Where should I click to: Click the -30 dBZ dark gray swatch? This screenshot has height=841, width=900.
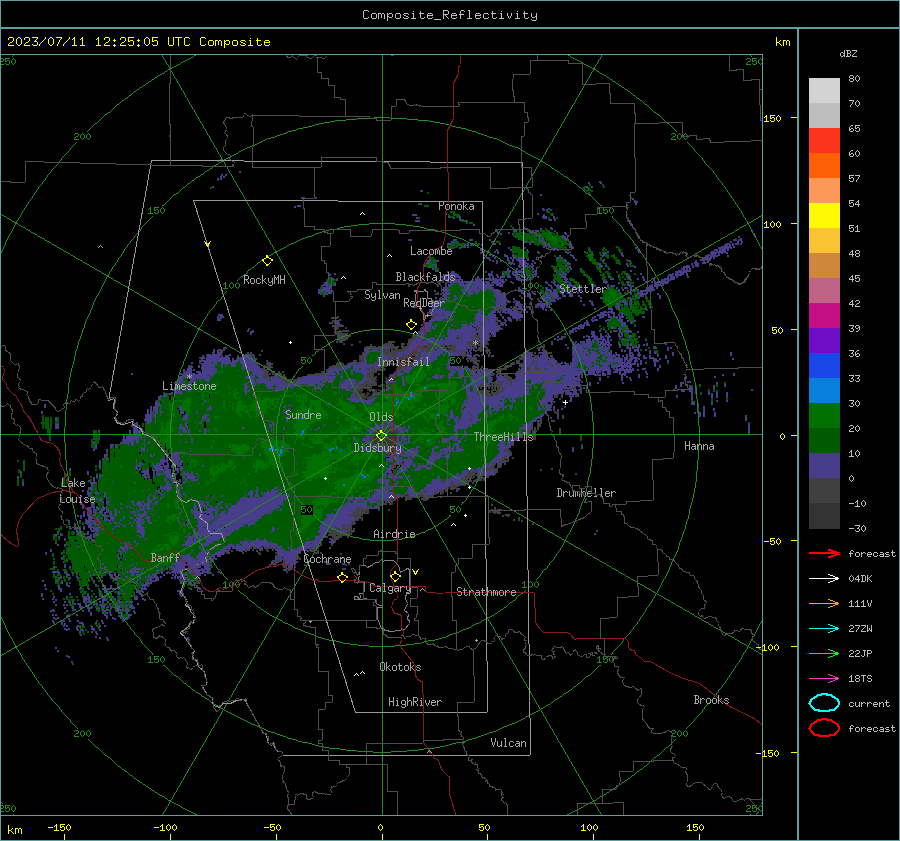[x=824, y=516]
